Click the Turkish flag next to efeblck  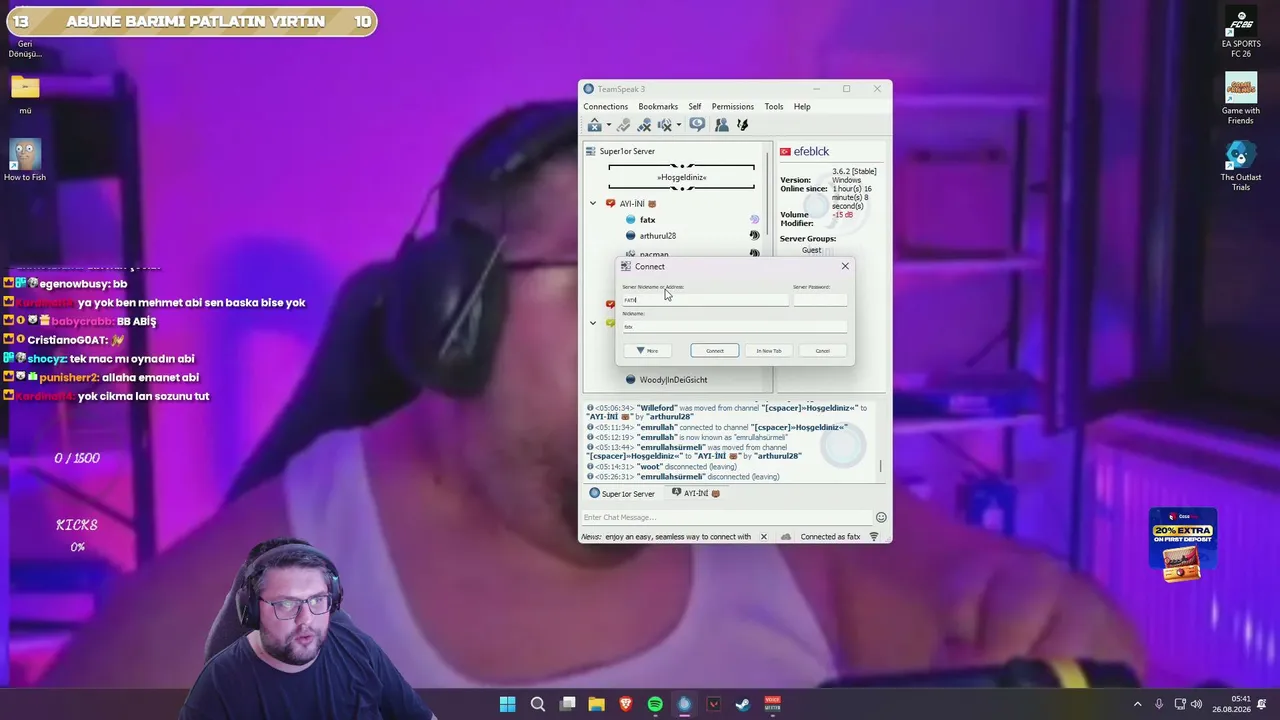785,152
